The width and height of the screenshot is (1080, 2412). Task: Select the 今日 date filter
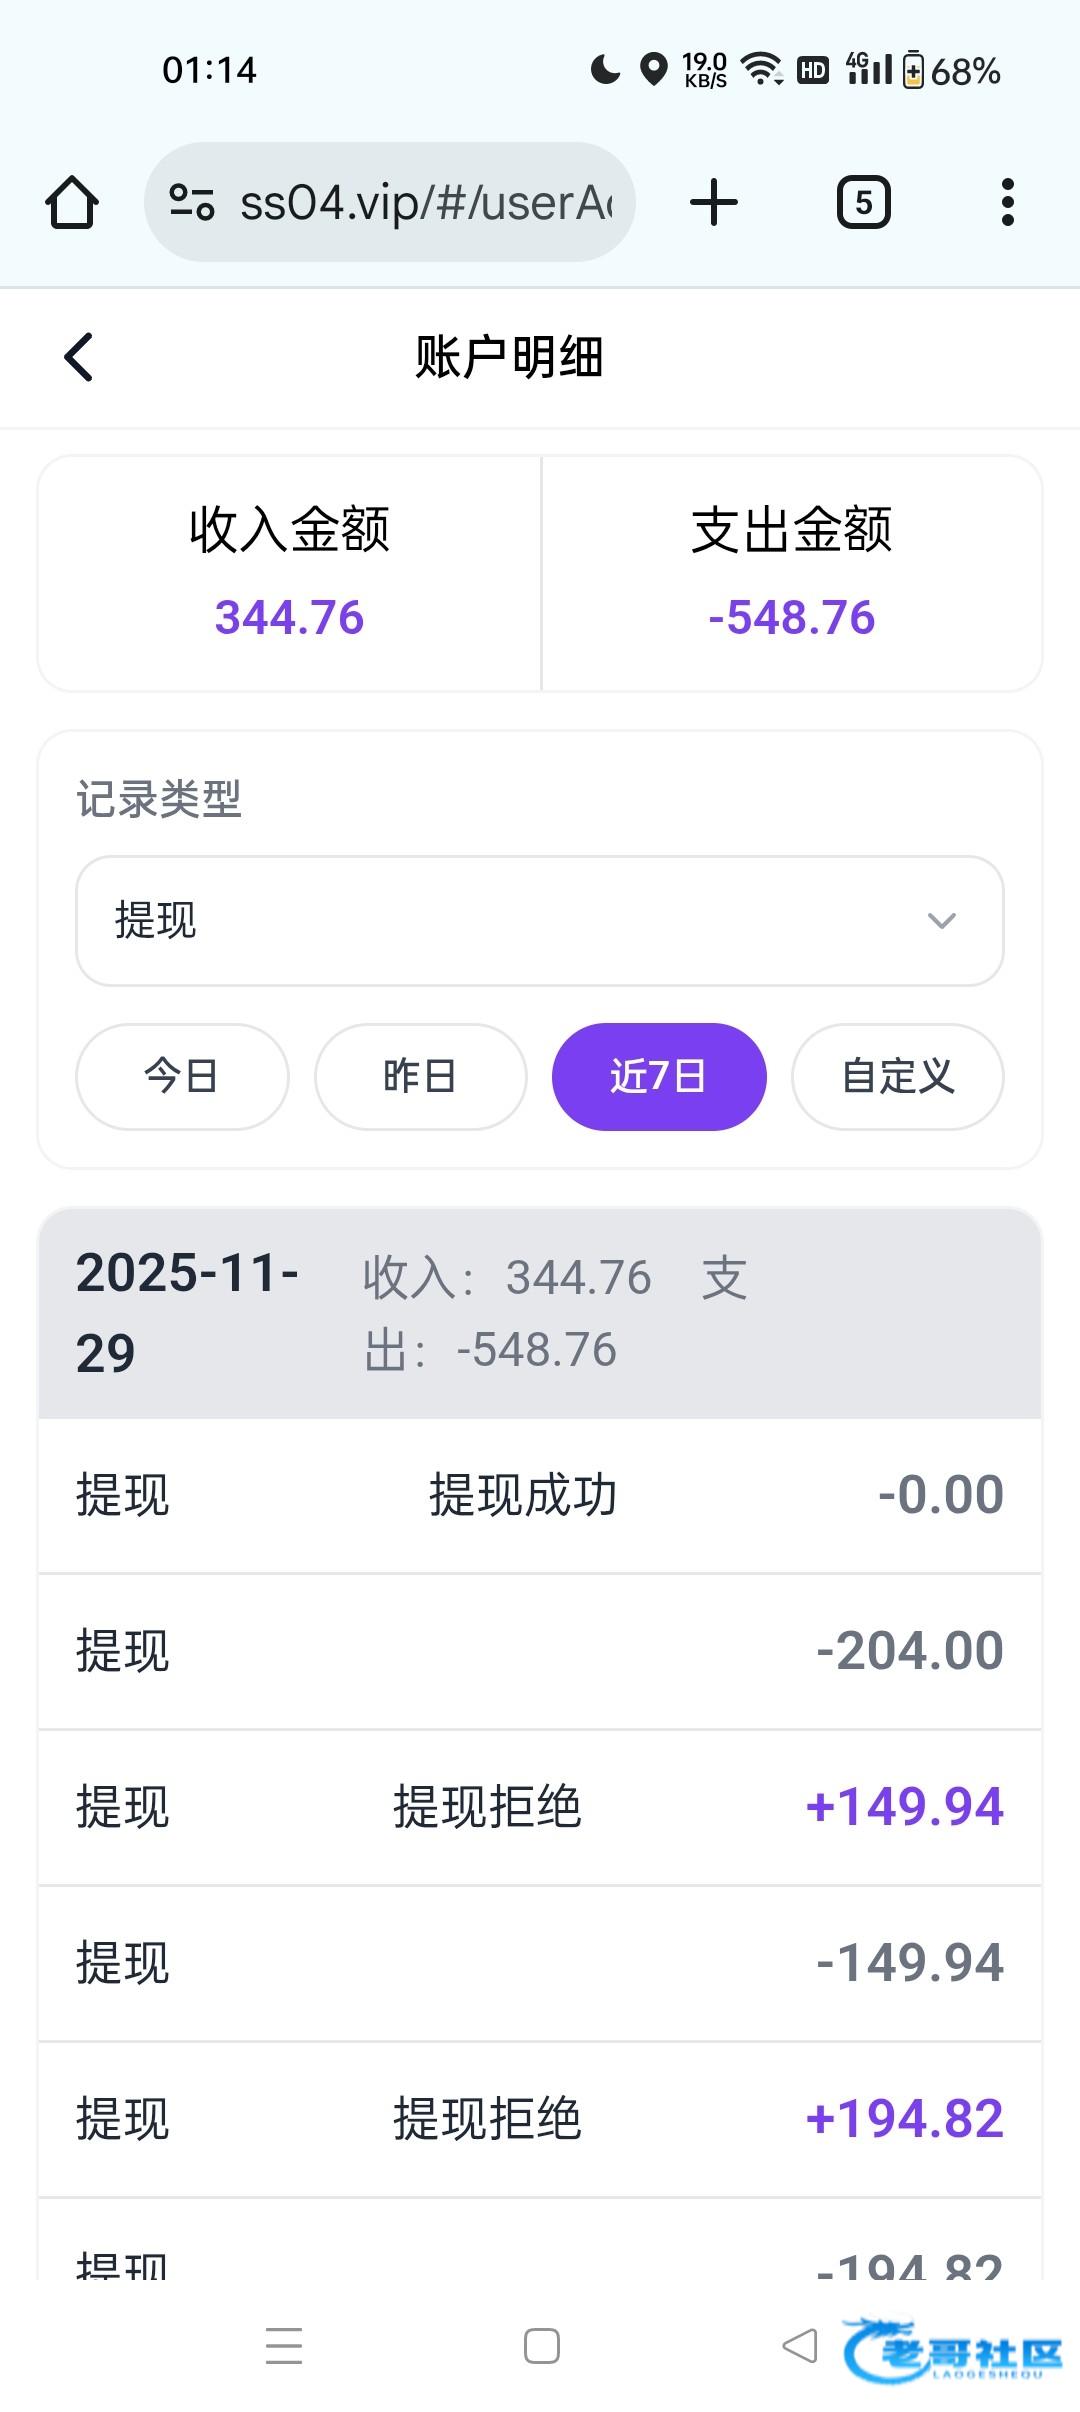click(182, 1077)
